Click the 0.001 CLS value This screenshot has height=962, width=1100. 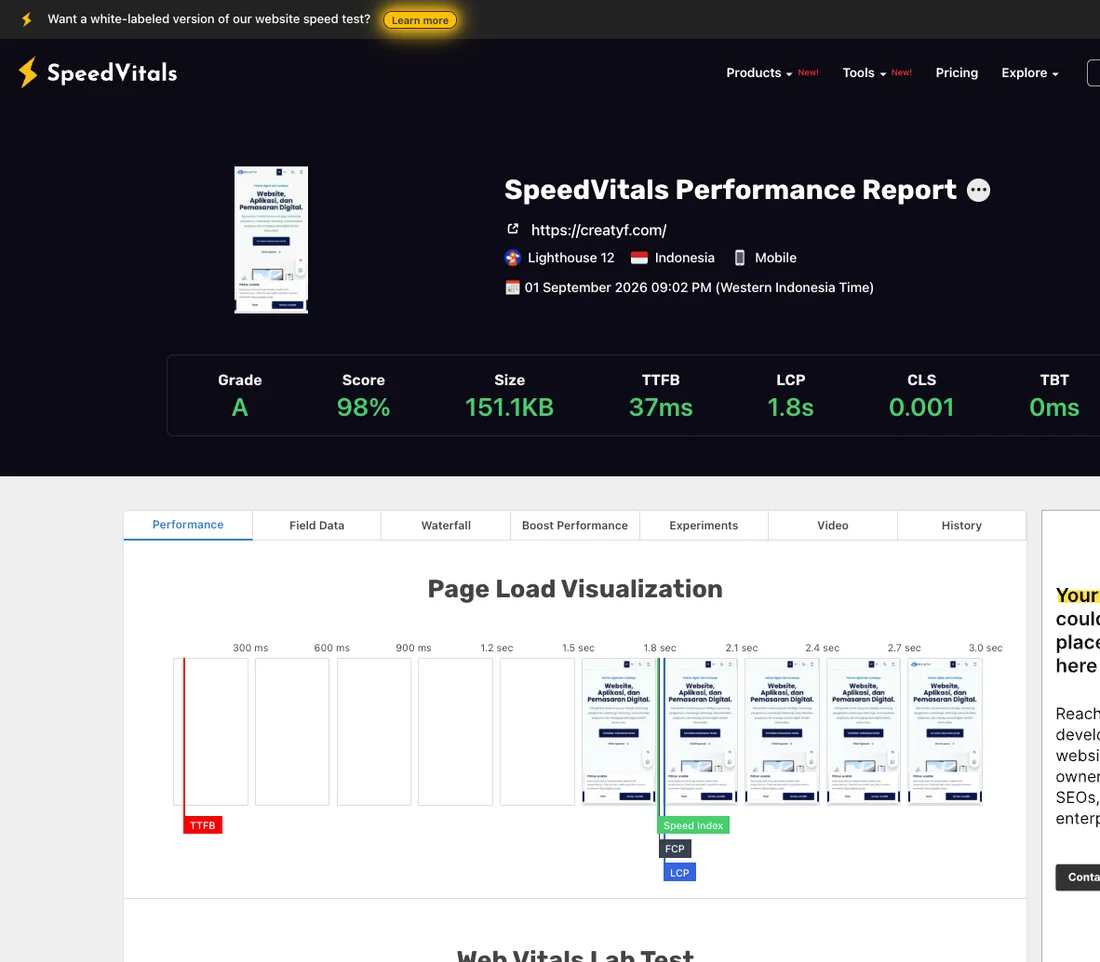point(921,408)
